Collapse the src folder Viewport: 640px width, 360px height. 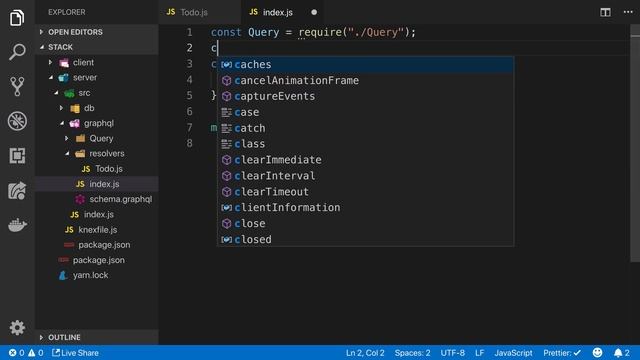pyautogui.click(x=97, y=93)
